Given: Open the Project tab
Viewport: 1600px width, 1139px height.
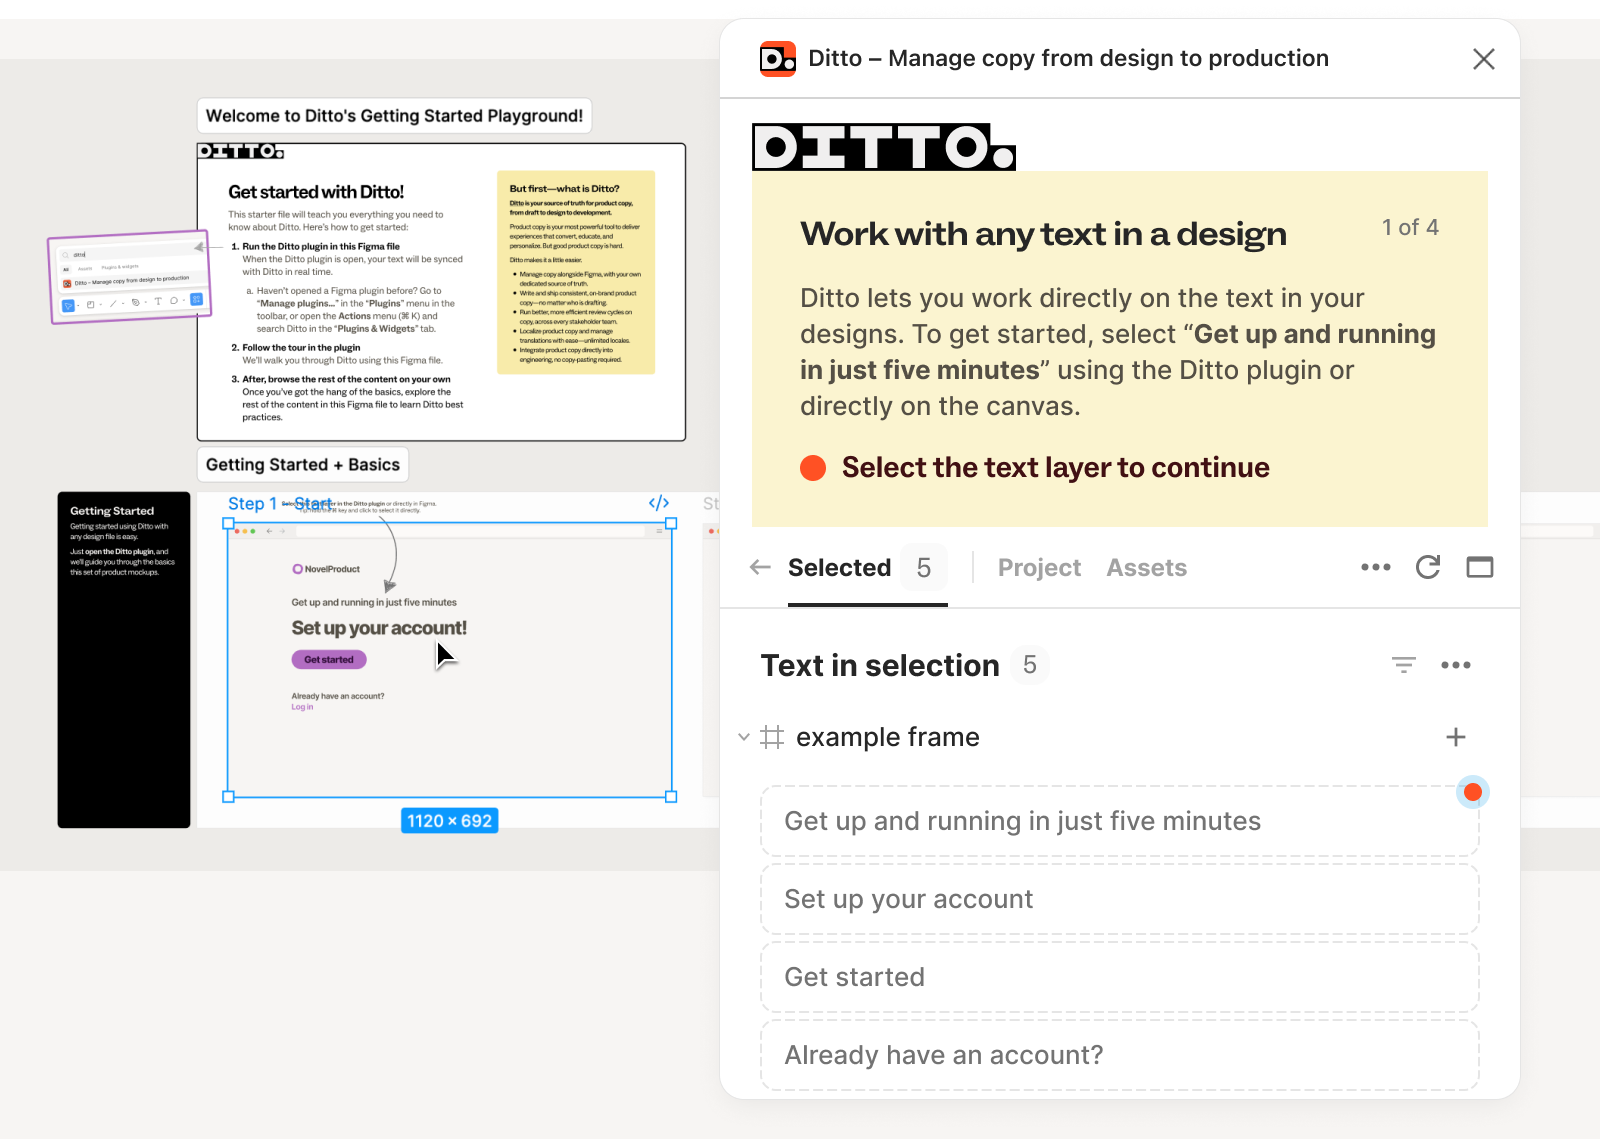Looking at the screenshot, I should pos(1039,568).
